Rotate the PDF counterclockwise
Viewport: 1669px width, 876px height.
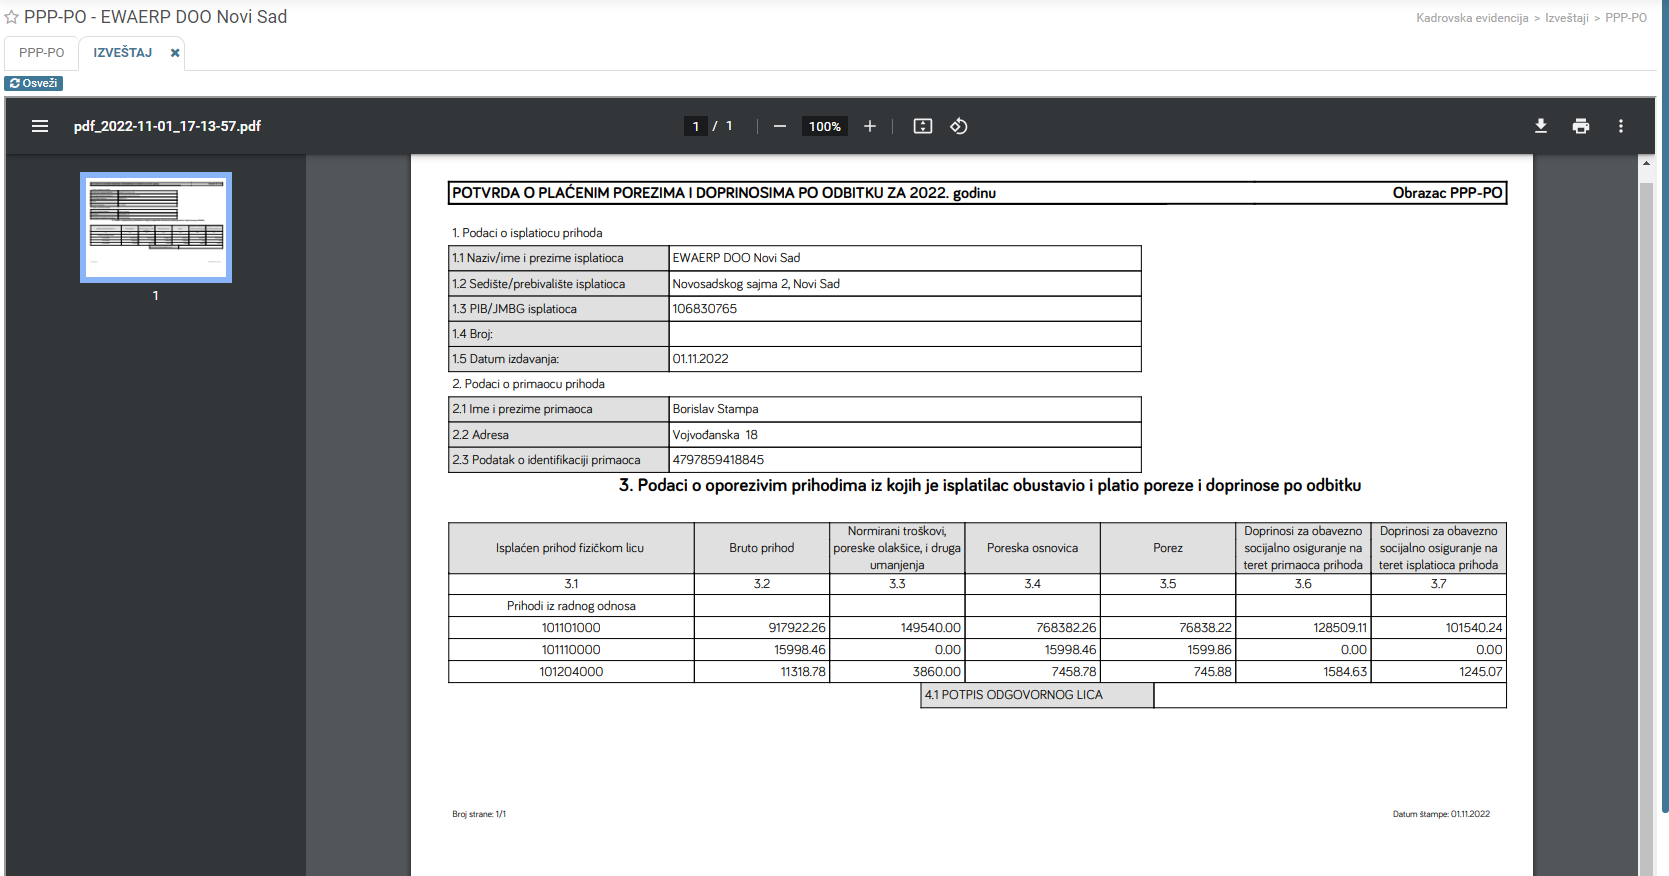click(x=959, y=126)
